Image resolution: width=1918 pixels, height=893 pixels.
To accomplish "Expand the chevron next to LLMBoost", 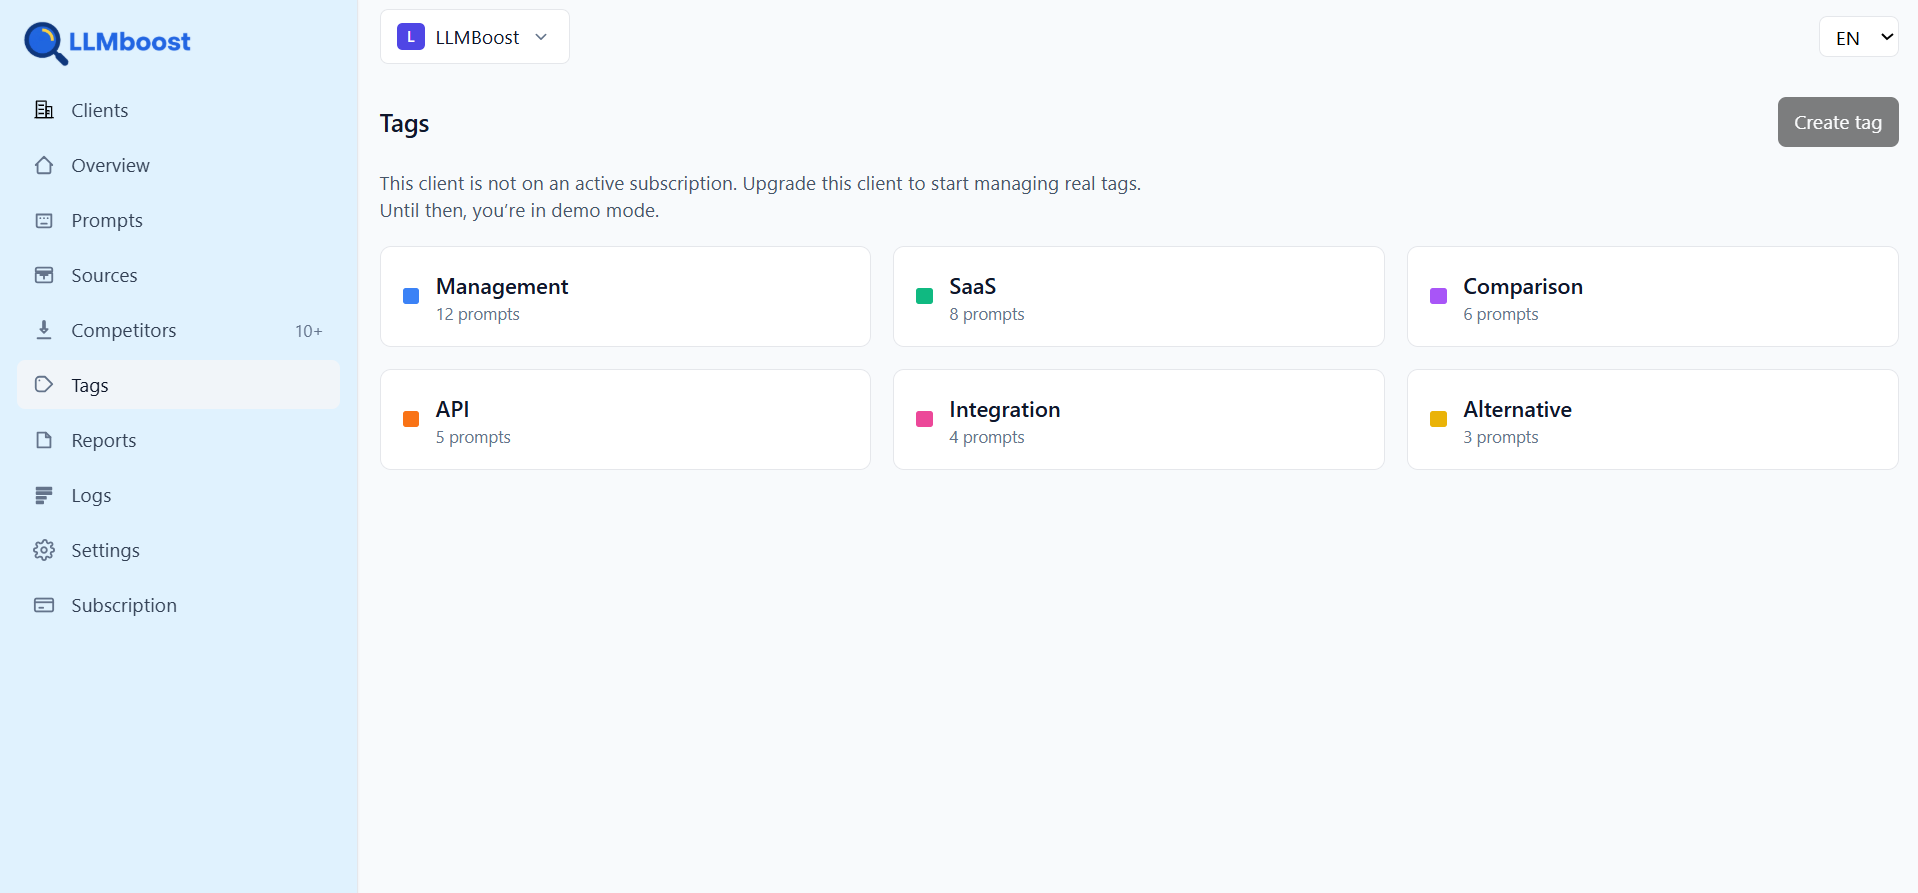I will (541, 36).
